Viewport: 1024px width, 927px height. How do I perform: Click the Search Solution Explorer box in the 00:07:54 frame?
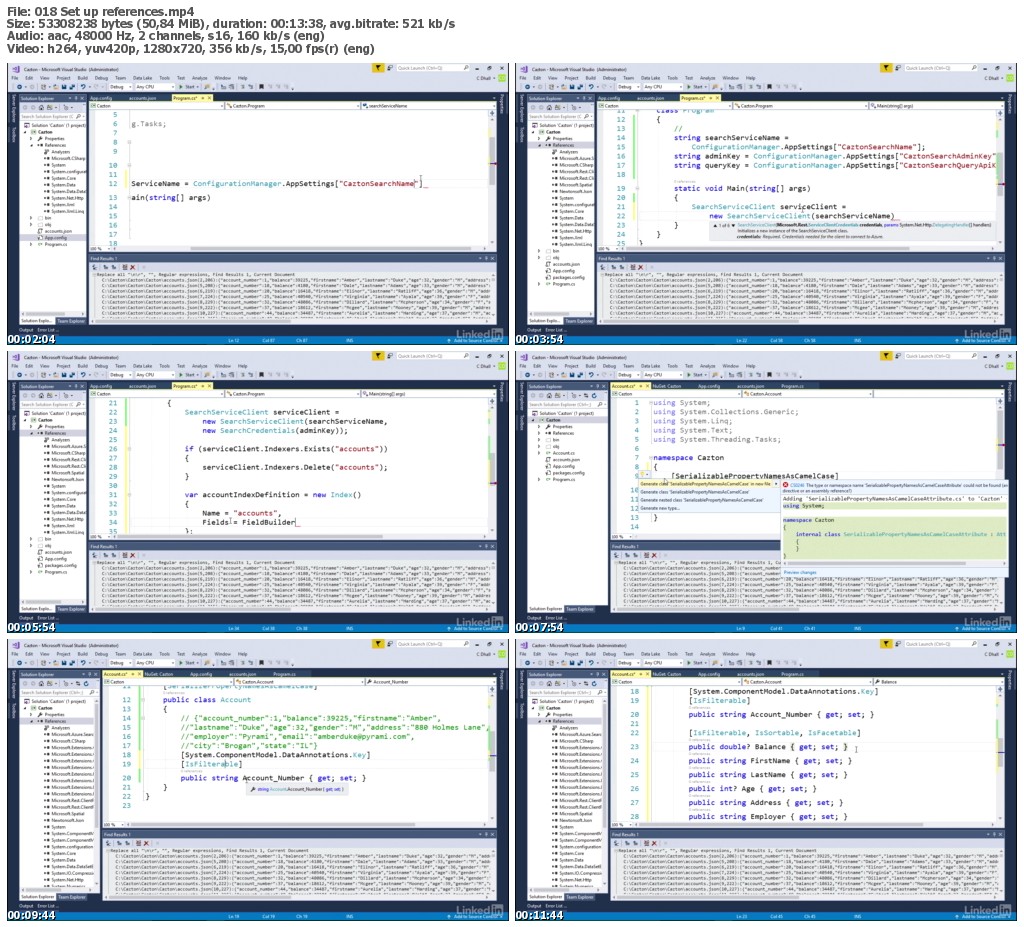pos(566,405)
